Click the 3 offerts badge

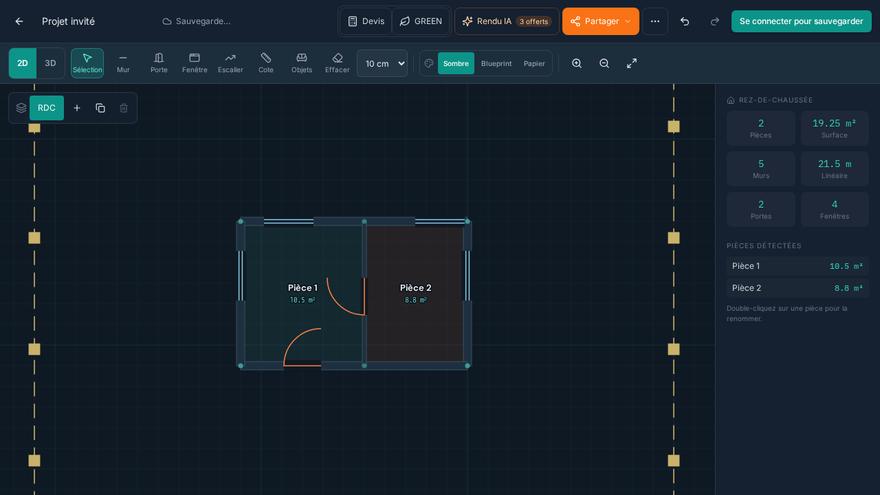click(533, 21)
